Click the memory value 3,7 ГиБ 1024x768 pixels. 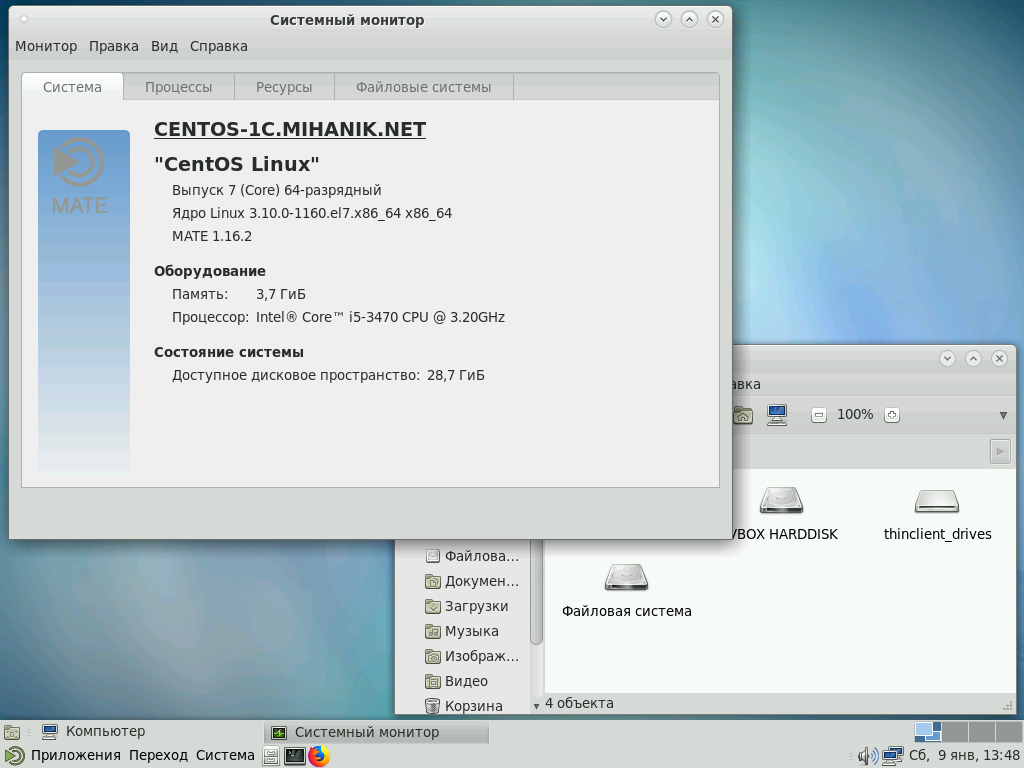pos(281,295)
